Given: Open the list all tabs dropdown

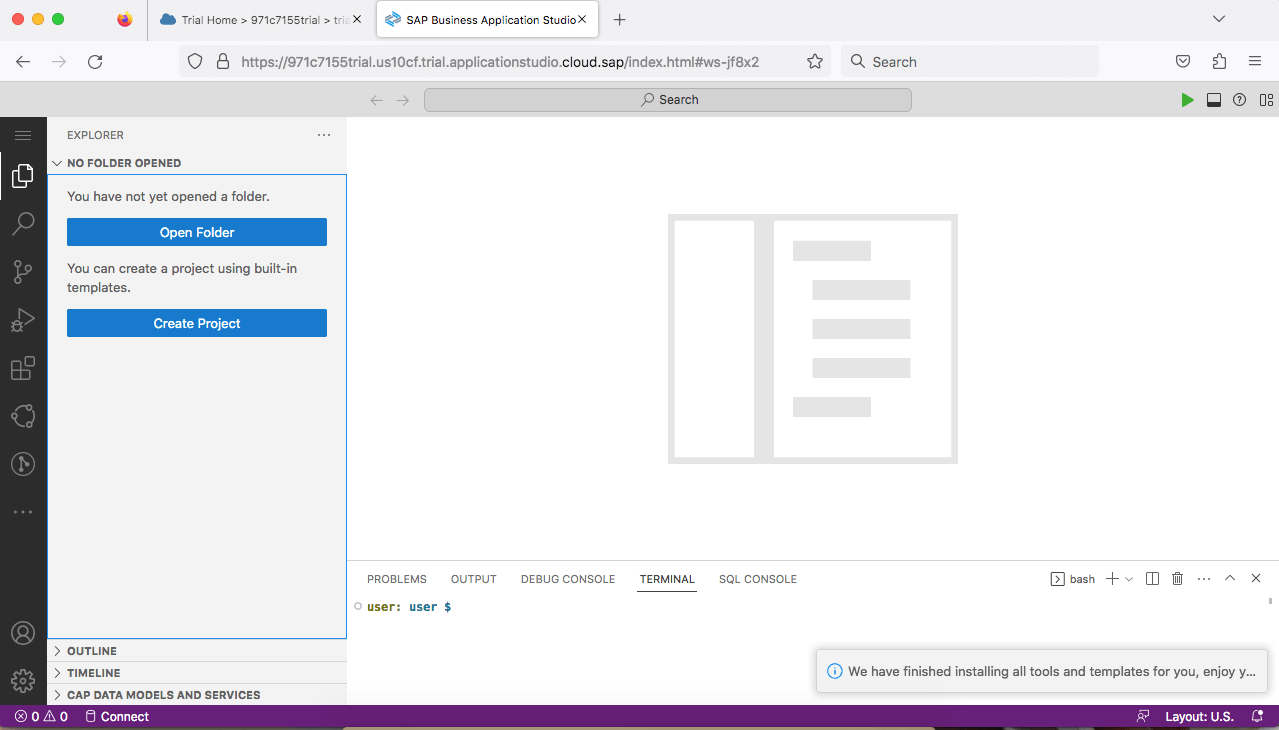Looking at the screenshot, I should 1218,19.
